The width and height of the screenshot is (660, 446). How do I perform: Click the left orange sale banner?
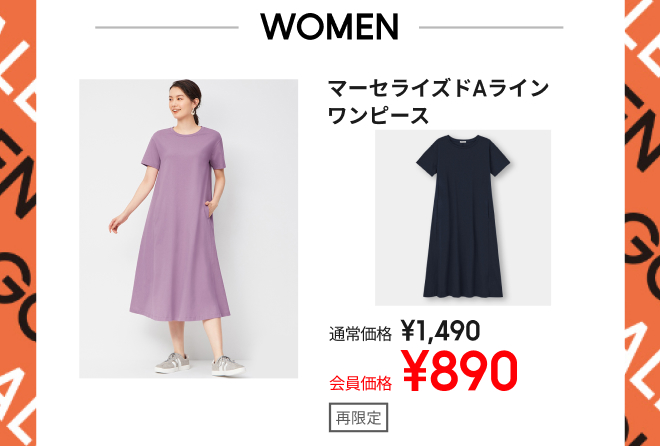pyautogui.click(x=18, y=223)
